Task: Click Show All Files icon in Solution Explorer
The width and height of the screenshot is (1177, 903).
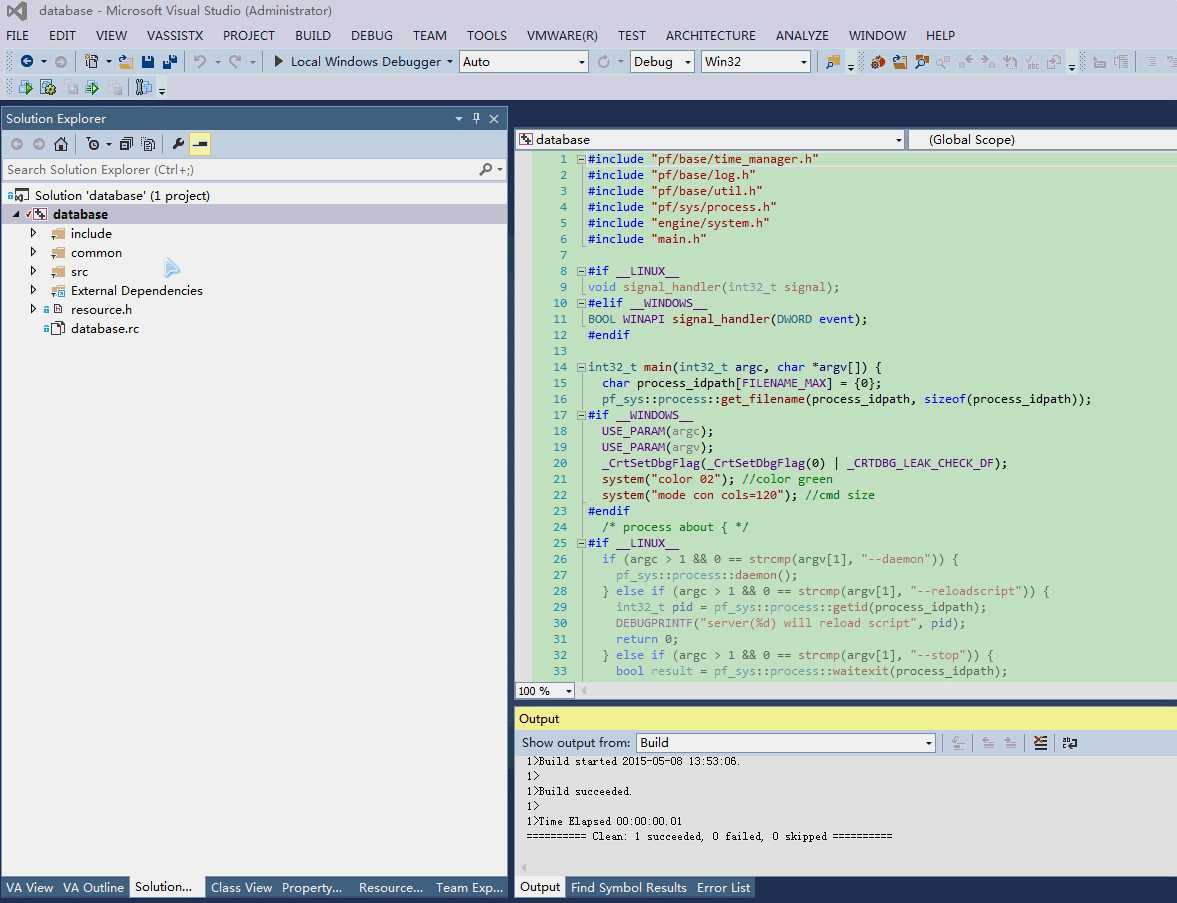Action: pyautogui.click(x=148, y=143)
